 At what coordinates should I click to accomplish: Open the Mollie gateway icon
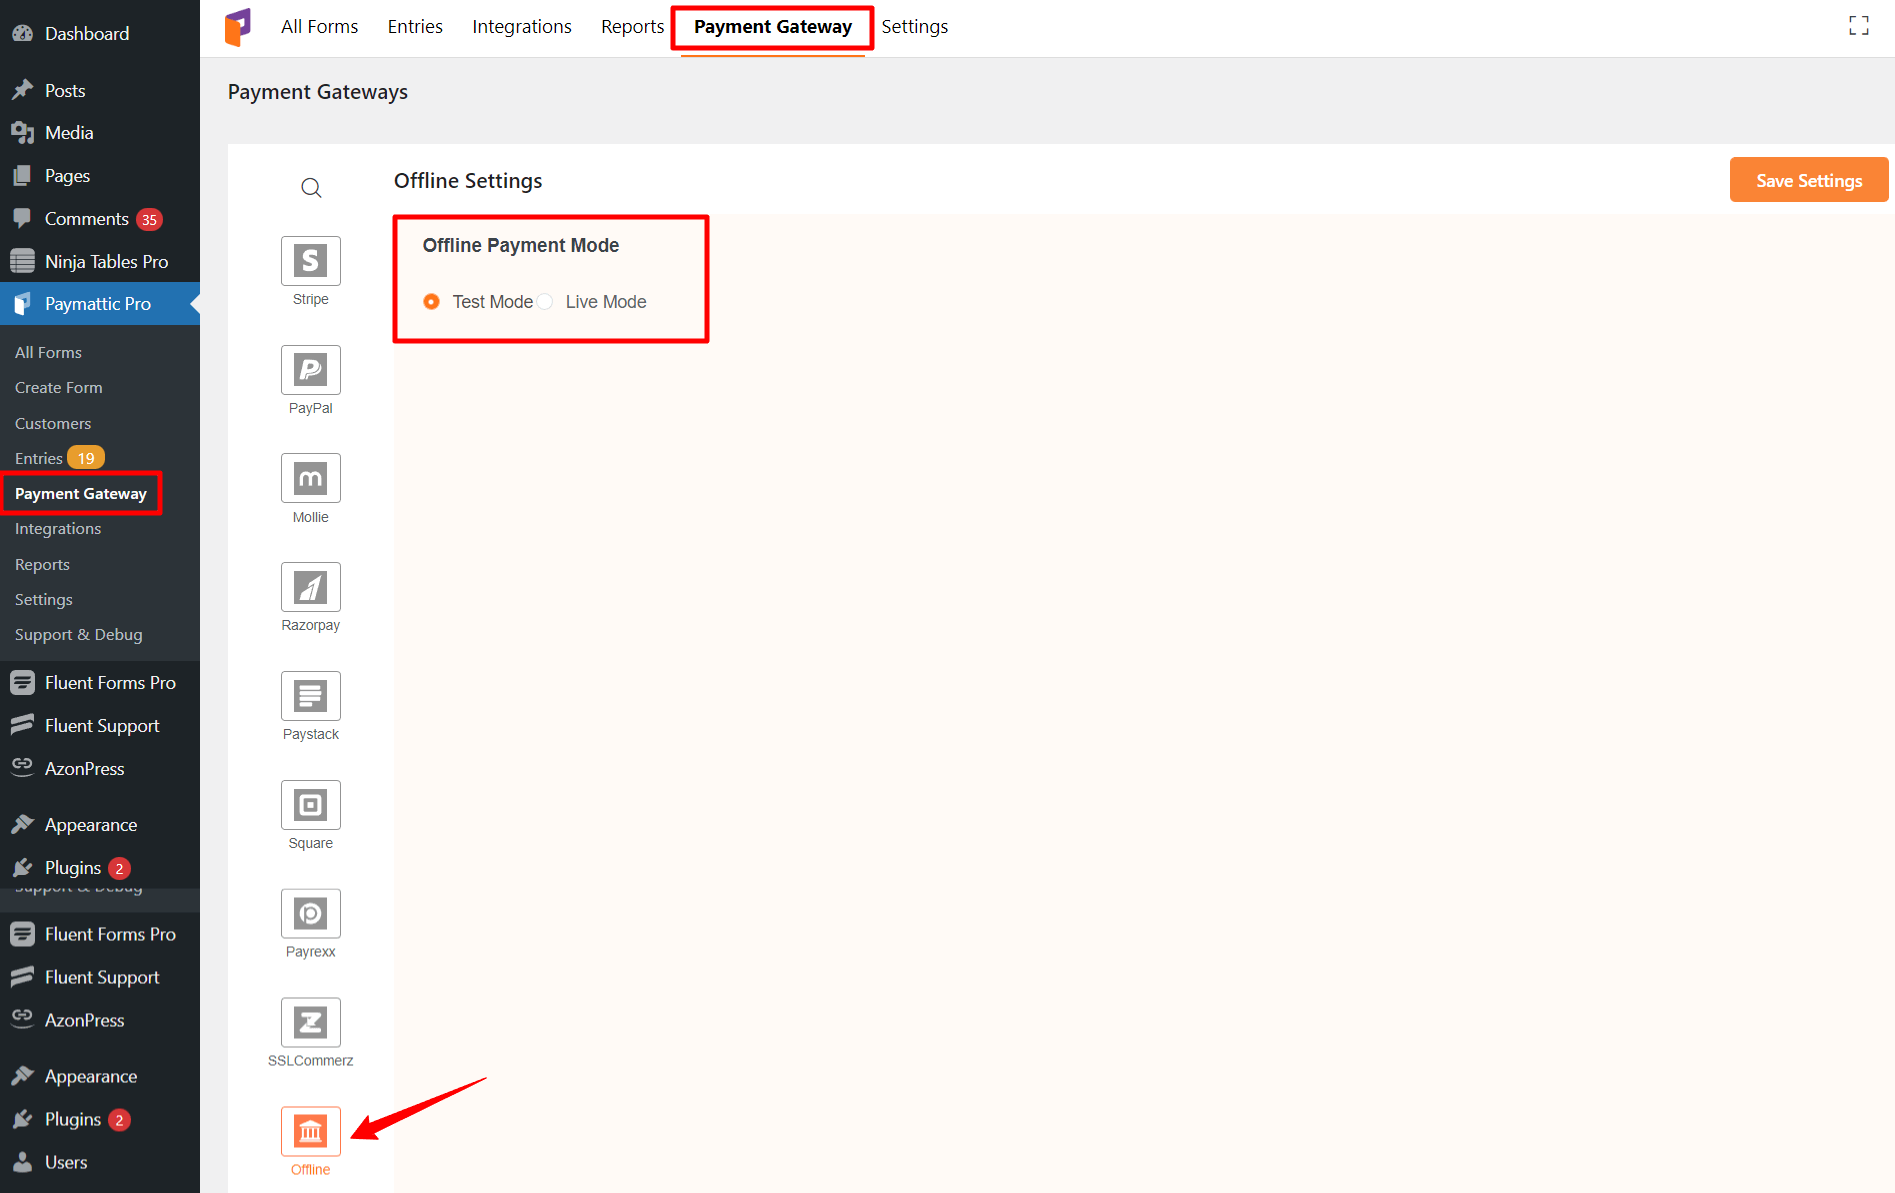[310, 479]
